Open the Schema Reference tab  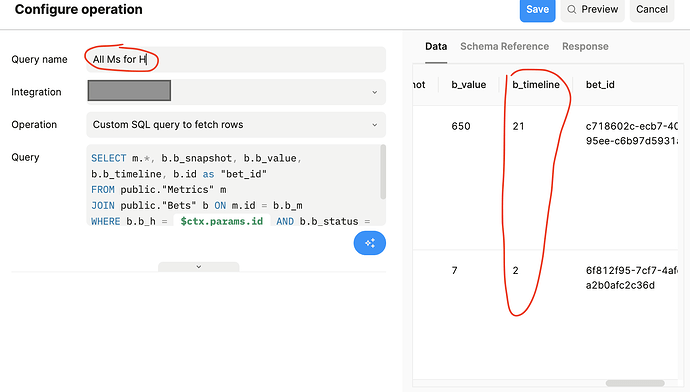tap(504, 47)
